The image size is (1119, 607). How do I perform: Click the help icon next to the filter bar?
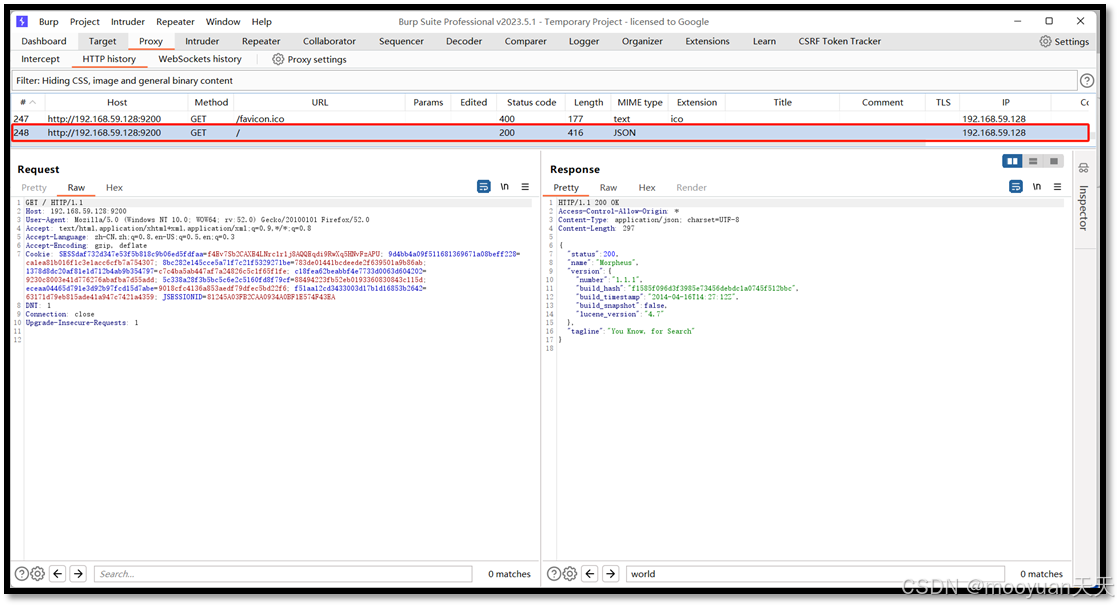pos(1089,79)
